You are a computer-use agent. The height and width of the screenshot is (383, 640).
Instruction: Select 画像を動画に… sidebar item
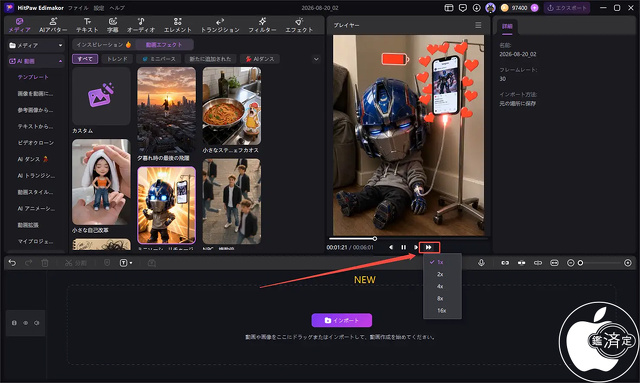pos(35,94)
